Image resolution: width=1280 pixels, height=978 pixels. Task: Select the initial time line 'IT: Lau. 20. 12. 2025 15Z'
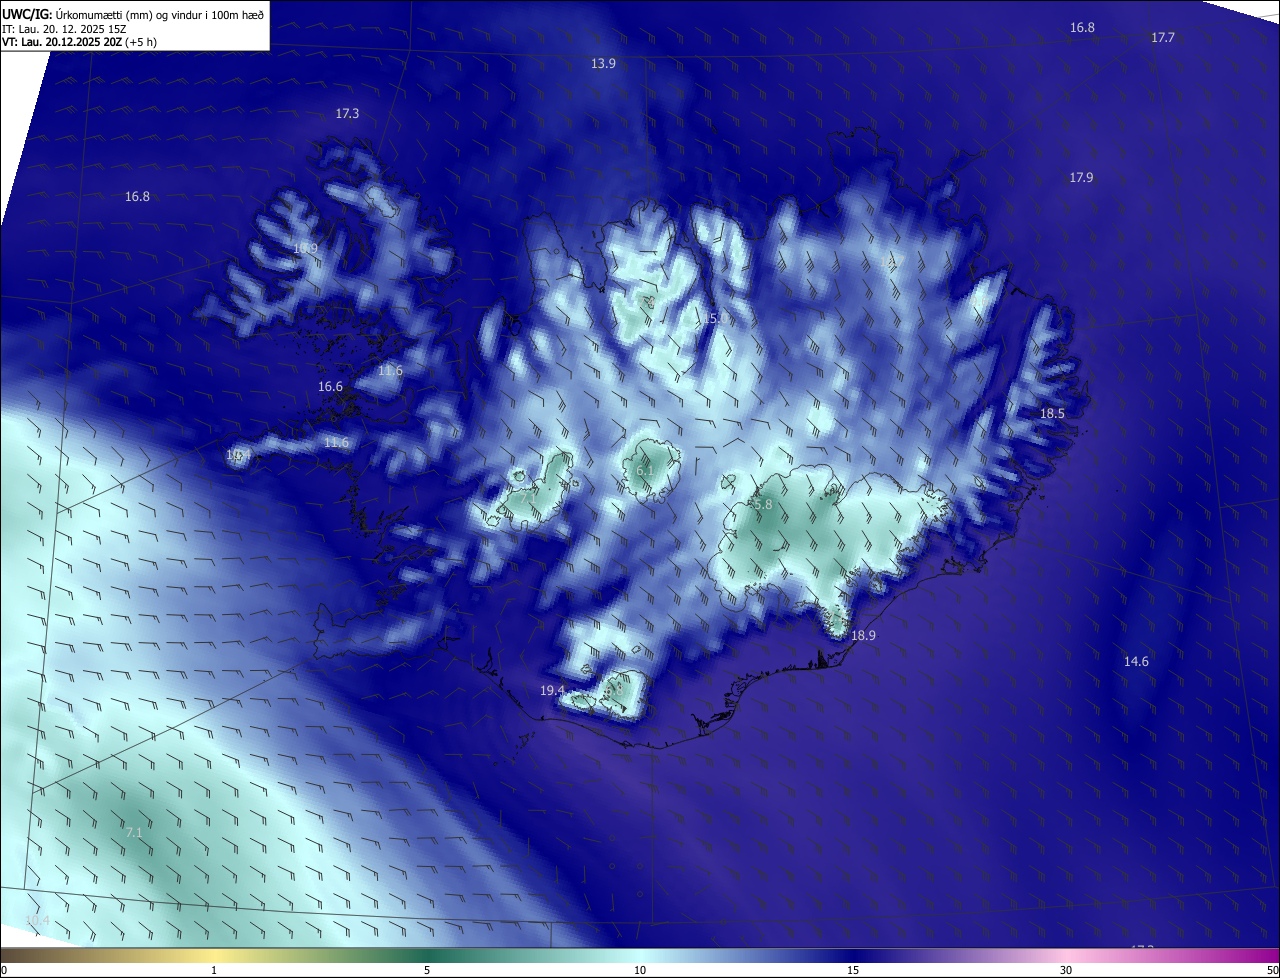(x=65, y=28)
